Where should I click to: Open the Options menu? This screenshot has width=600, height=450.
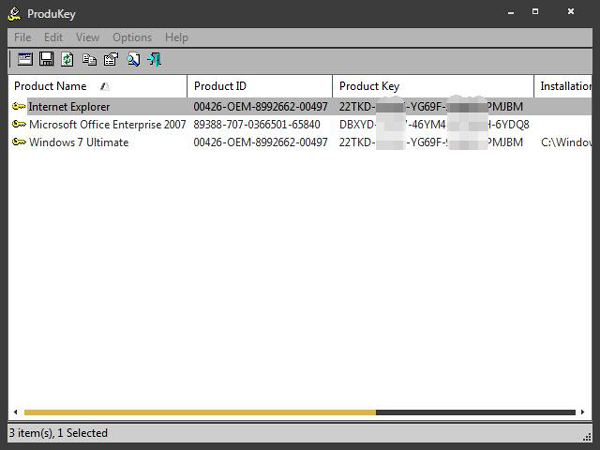click(x=132, y=38)
